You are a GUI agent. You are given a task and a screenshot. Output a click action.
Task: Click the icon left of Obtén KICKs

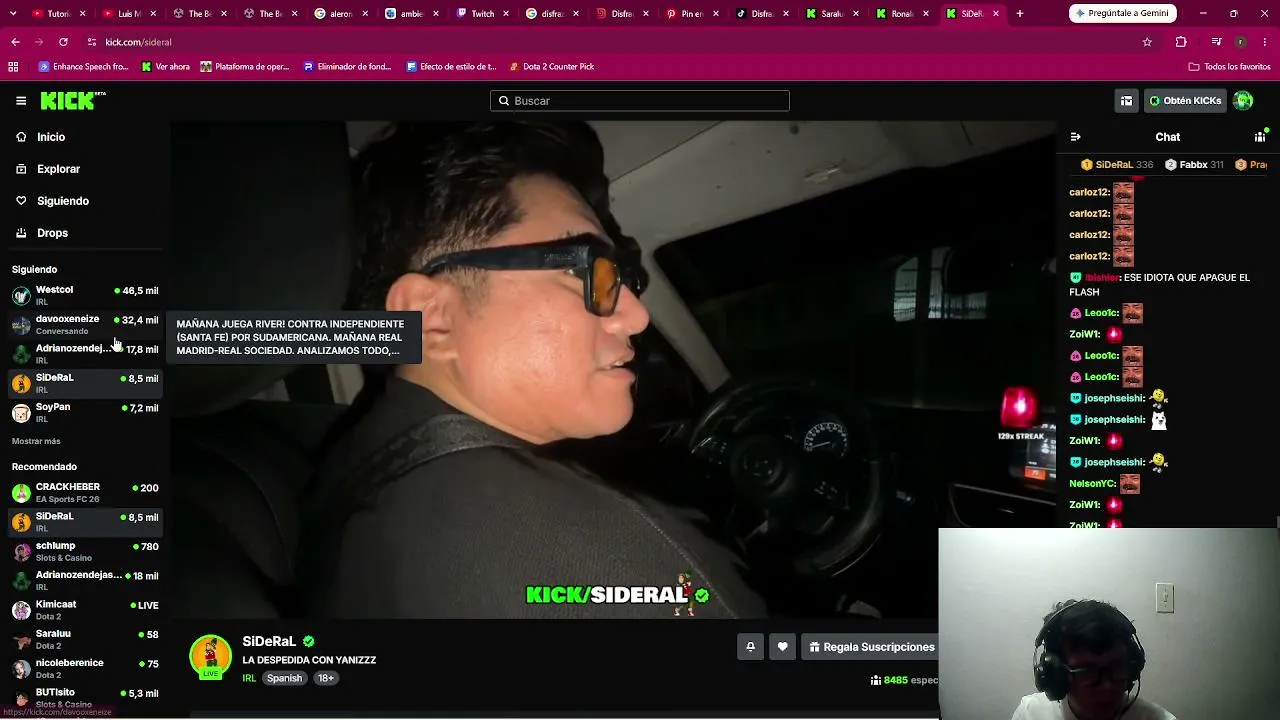coord(1126,101)
